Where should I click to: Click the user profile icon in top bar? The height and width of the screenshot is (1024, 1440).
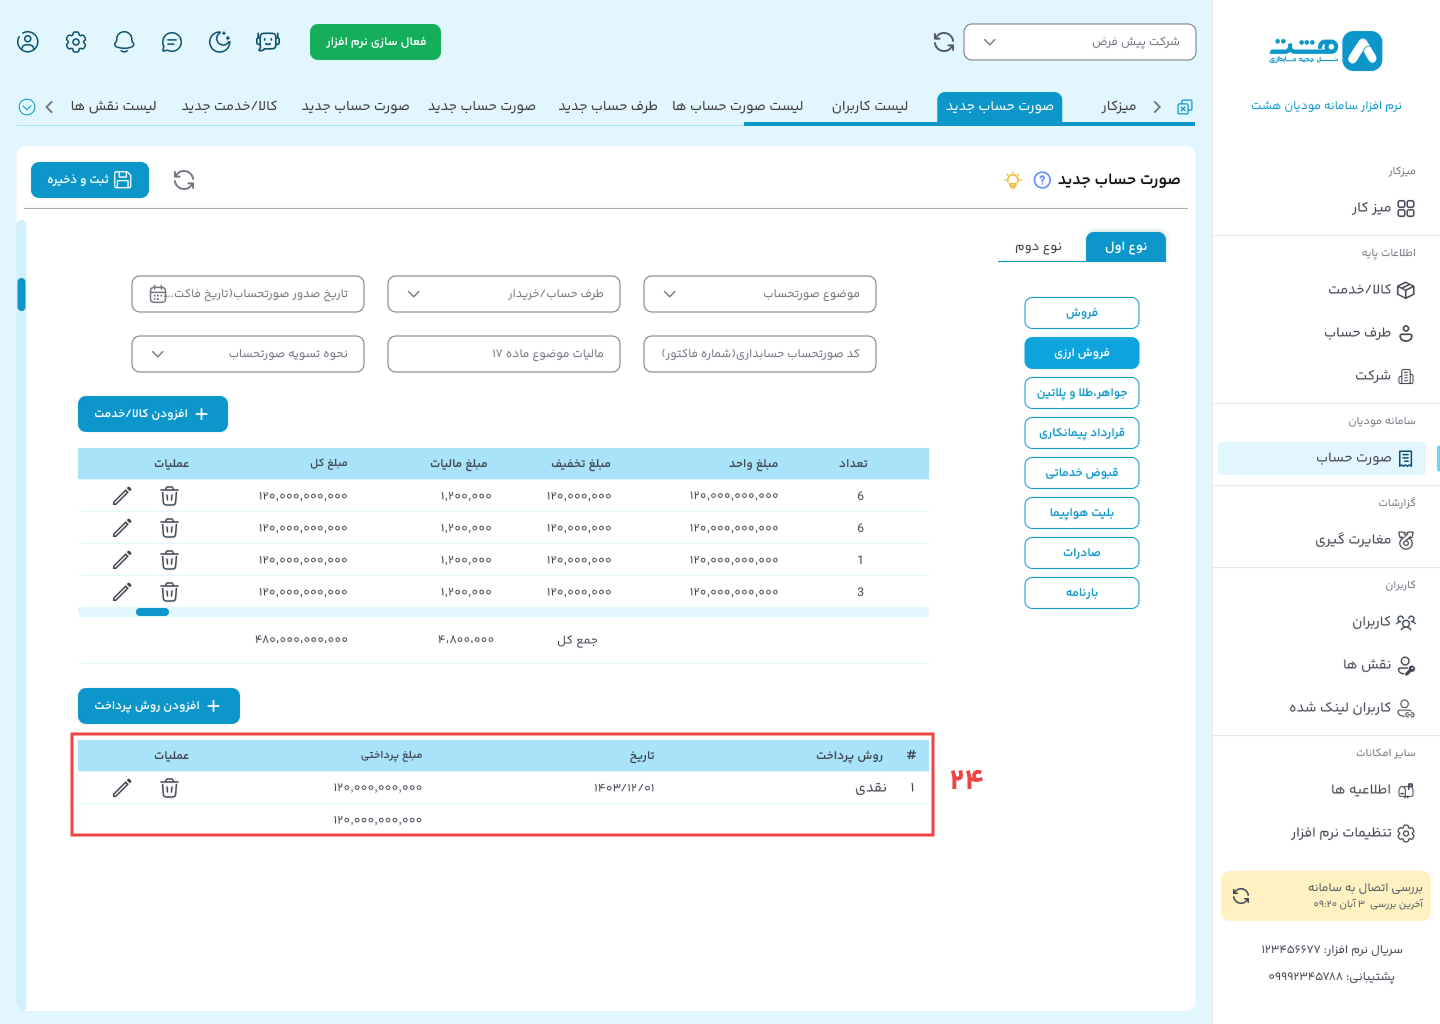pos(28,42)
